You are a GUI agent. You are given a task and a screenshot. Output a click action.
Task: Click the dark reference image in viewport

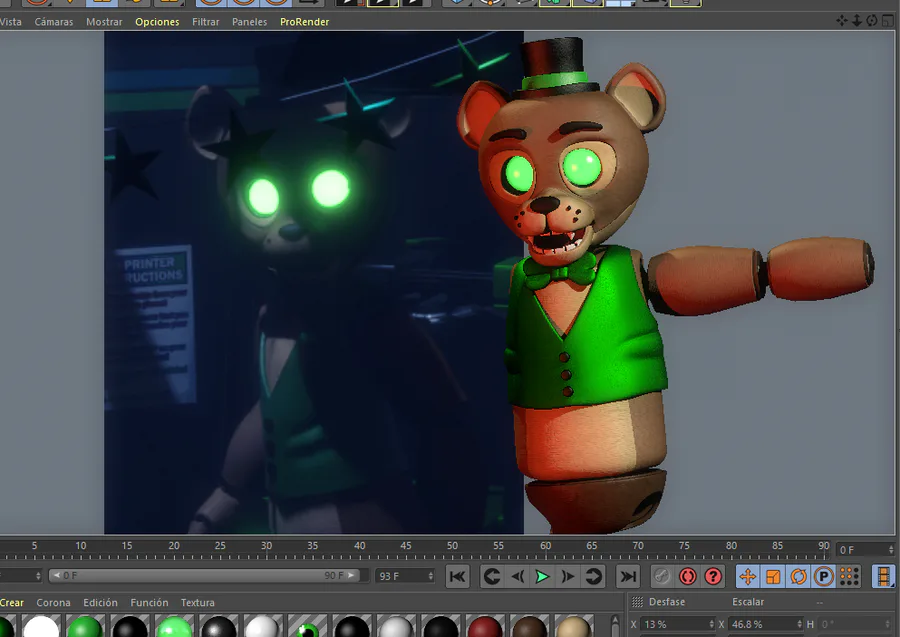tap(313, 282)
